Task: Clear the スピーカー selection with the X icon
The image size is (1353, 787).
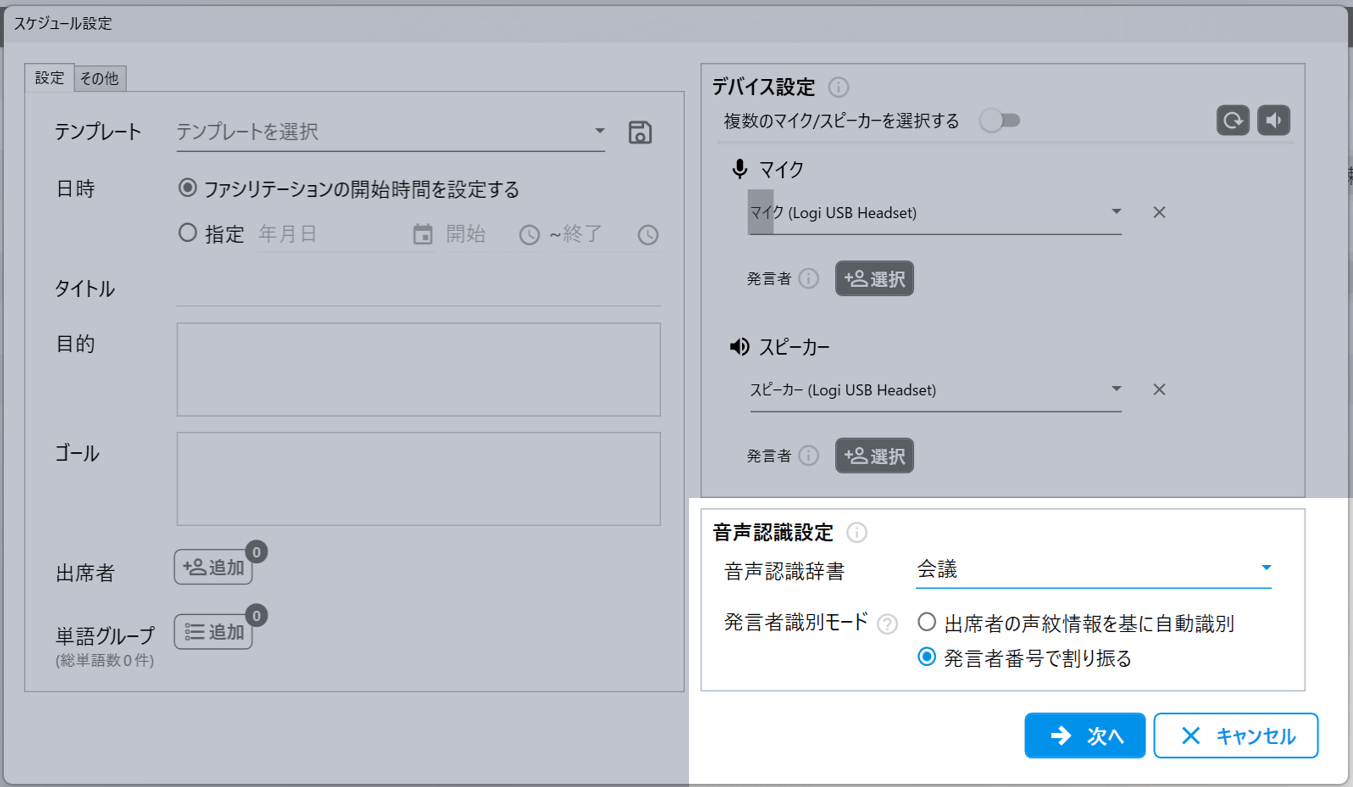Action: pyautogui.click(x=1159, y=390)
